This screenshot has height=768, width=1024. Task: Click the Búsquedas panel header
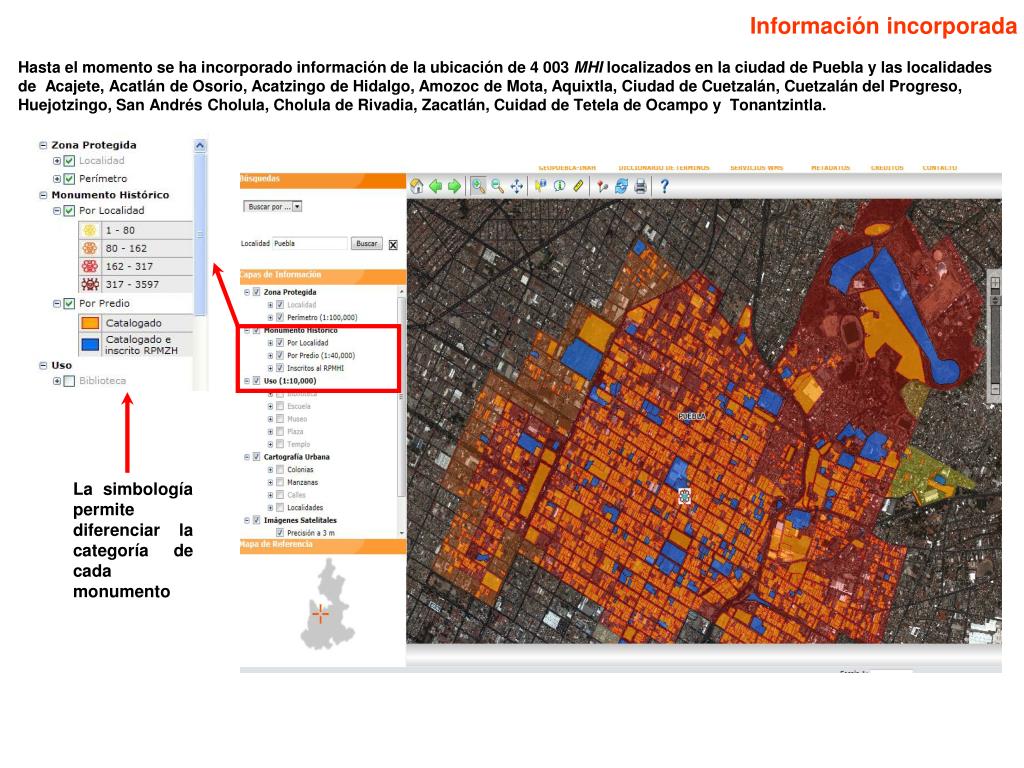323,180
